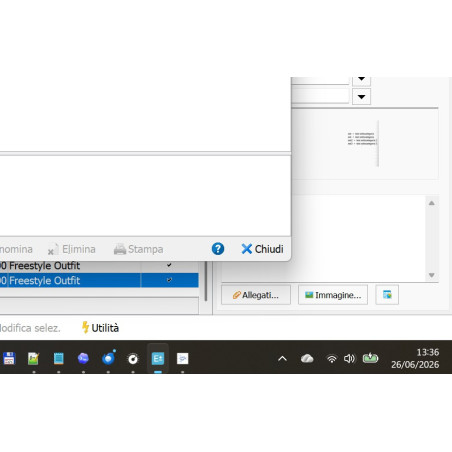Image resolution: width=452 pixels, height=452 pixels.
Task: Open the floppy disk app in the taskbar
Action: (9, 359)
